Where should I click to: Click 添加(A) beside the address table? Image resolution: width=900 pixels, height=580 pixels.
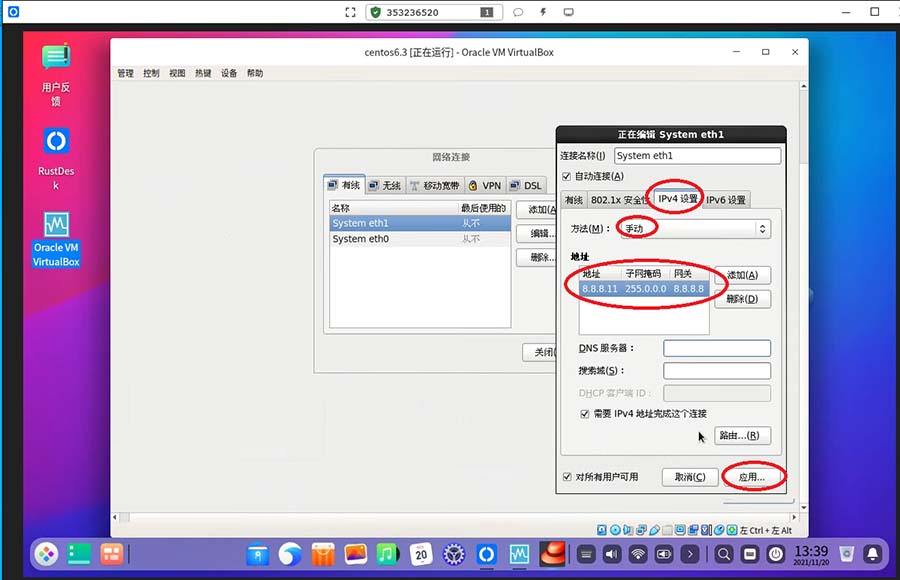tap(742, 275)
